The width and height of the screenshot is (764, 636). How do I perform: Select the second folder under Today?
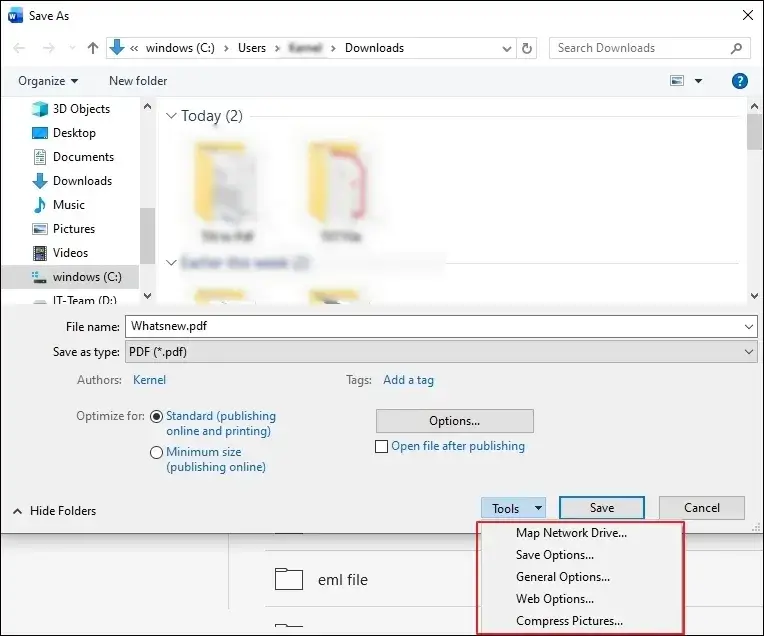[341, 191]
